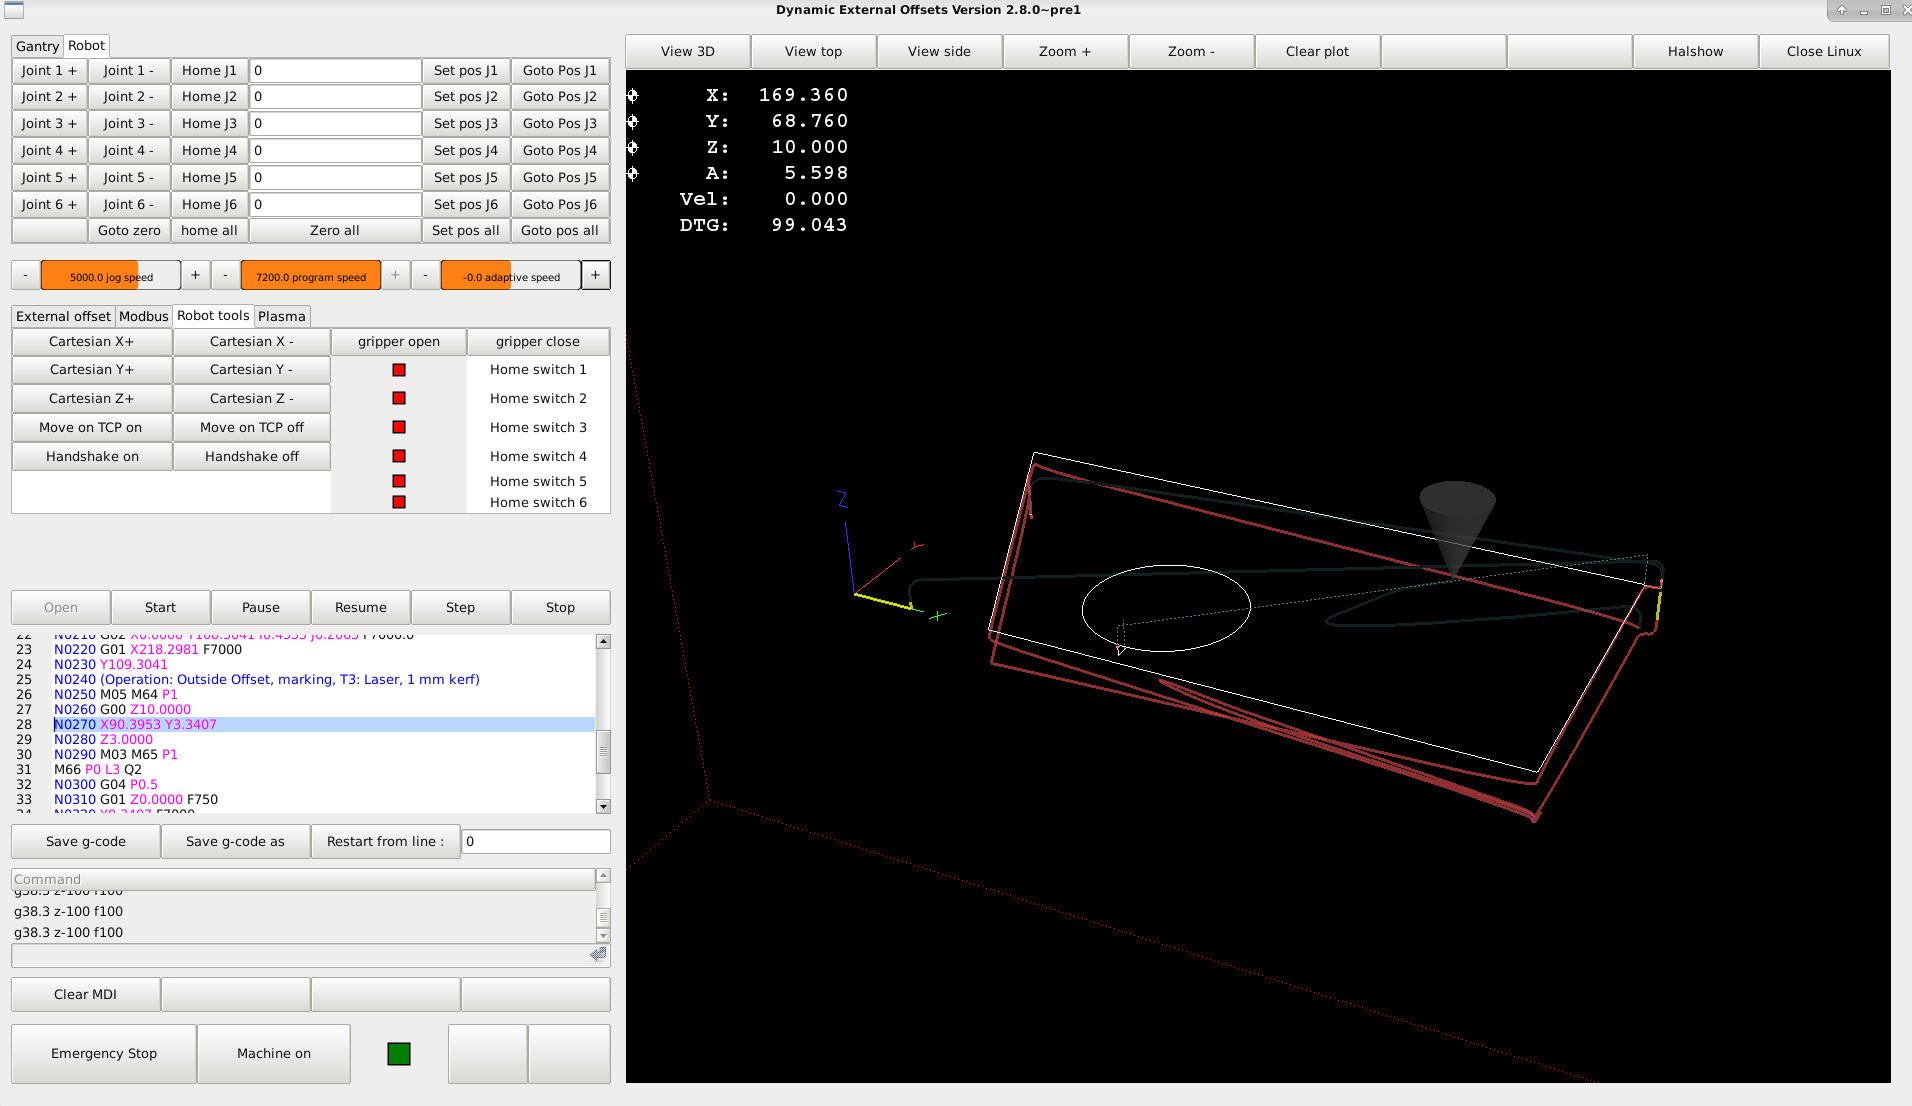Click Save g-code as button
The image size is (1912, 1106).
[x=235, y=841]
